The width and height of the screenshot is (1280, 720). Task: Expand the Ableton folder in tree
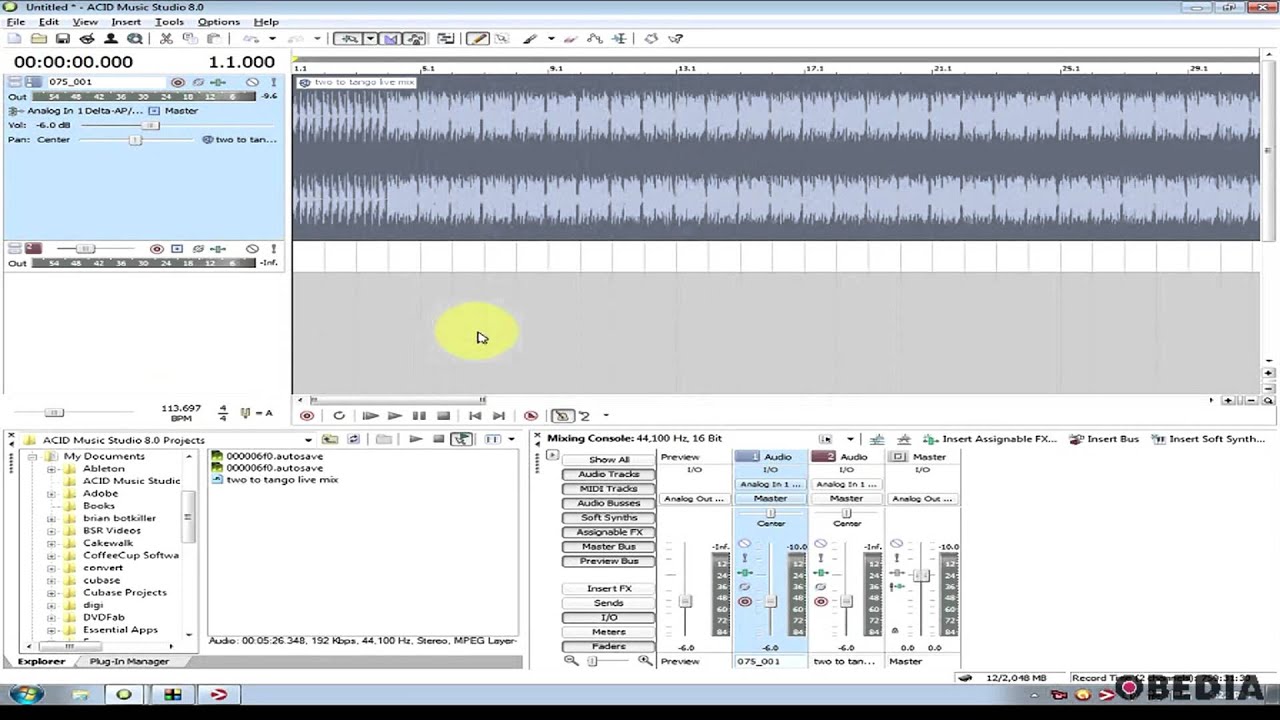51,469
